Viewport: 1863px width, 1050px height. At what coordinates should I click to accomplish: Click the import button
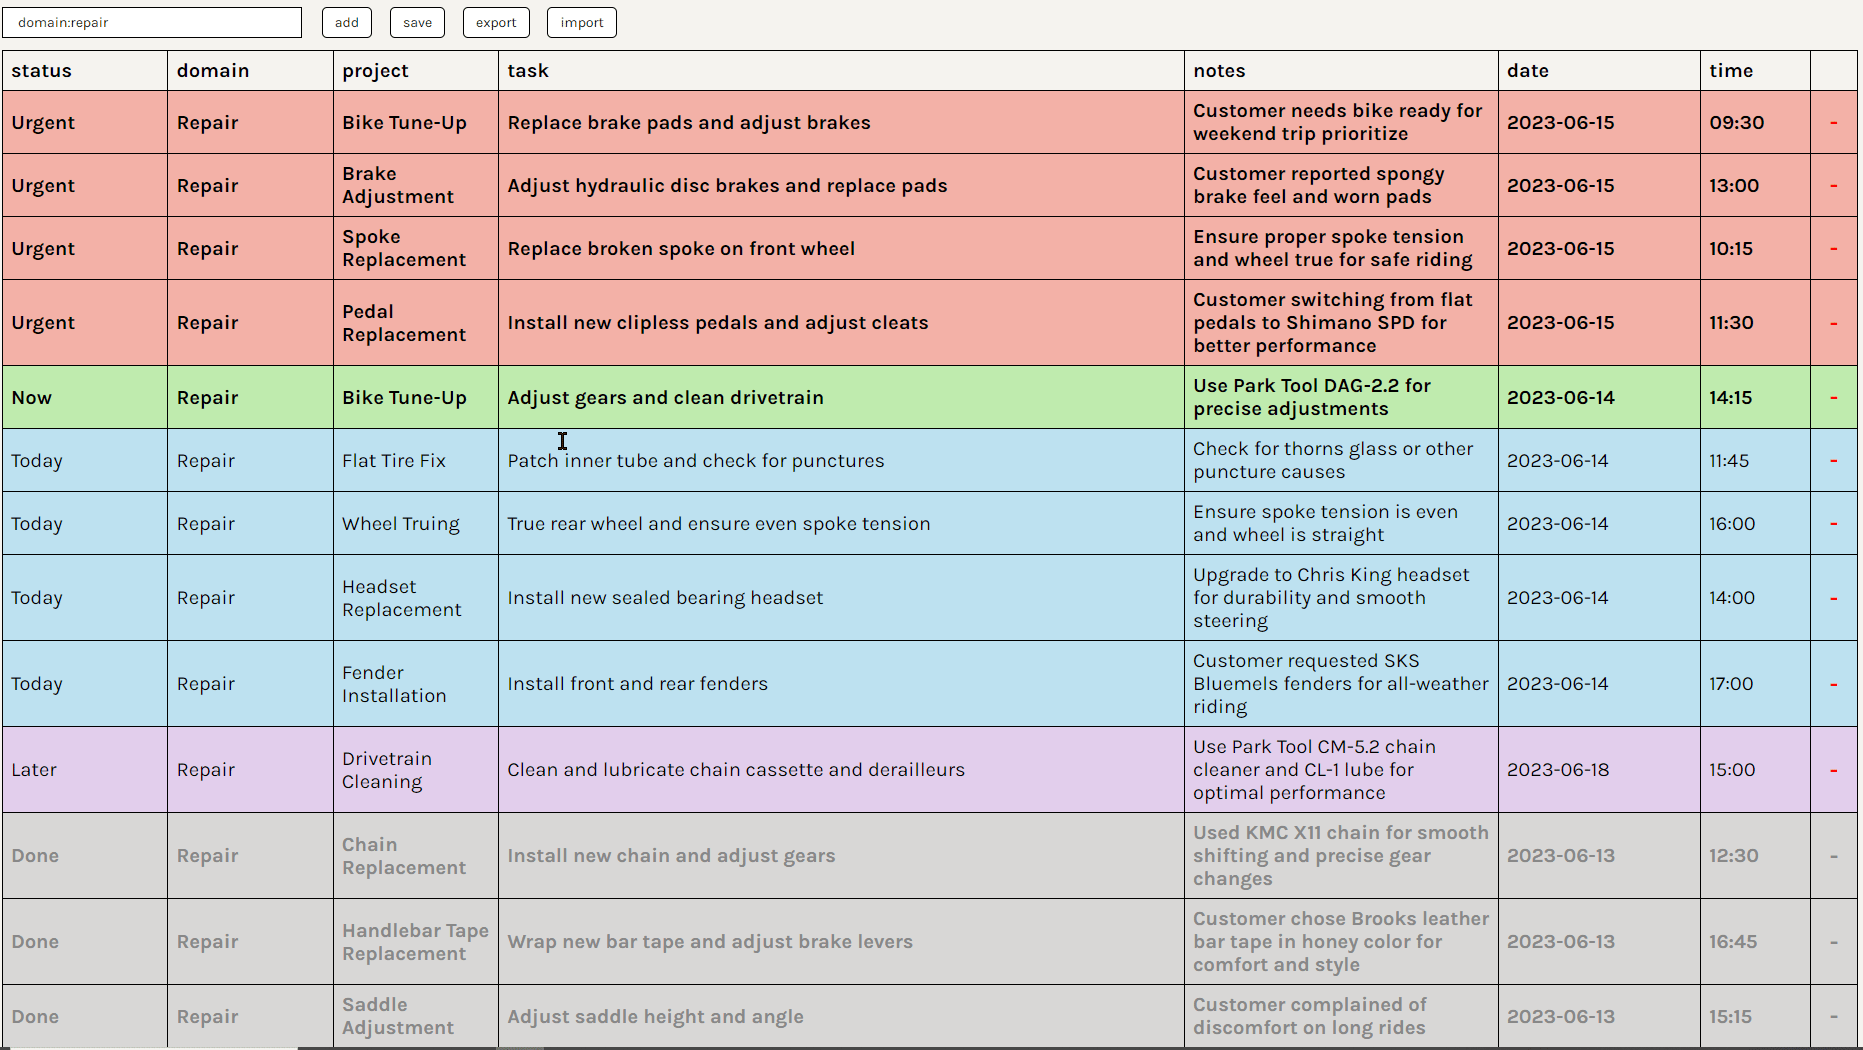coord(581,22)
